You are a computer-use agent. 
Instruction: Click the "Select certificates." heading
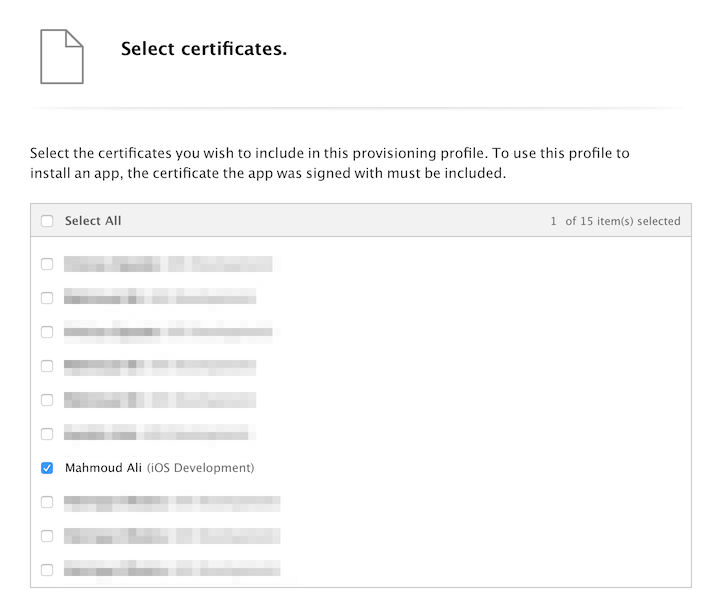204,49
